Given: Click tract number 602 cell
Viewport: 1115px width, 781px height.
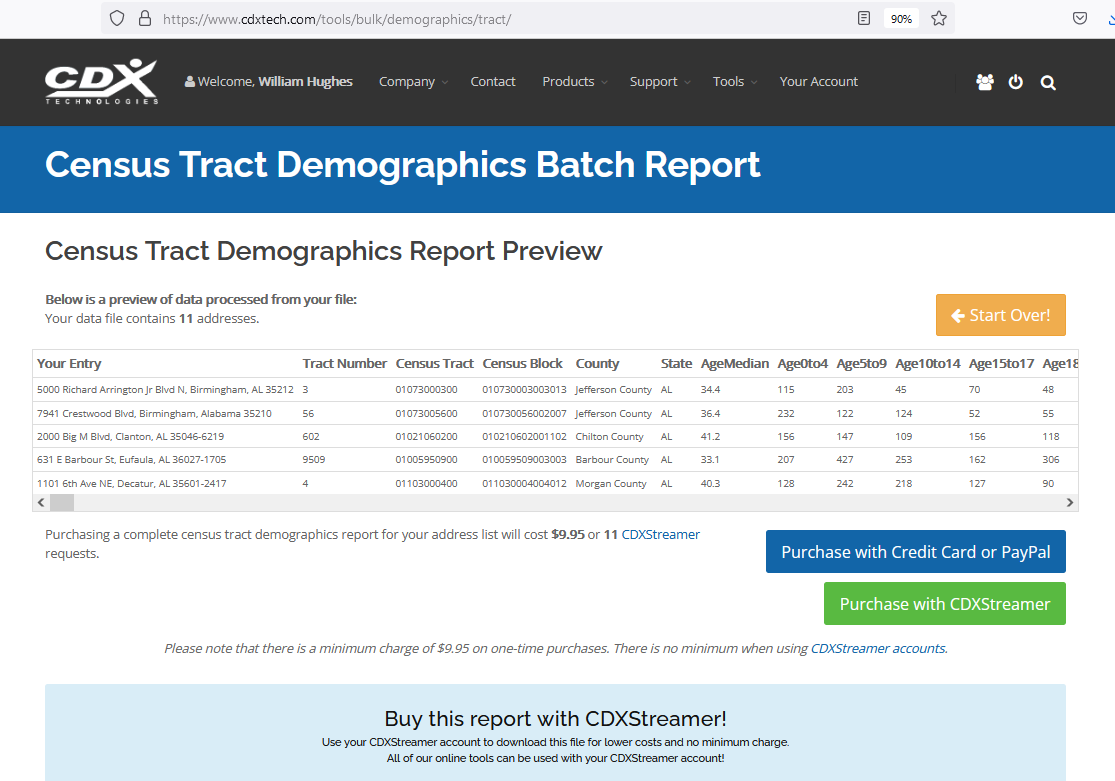Looking at the screenshot, I should coord(311,437).
